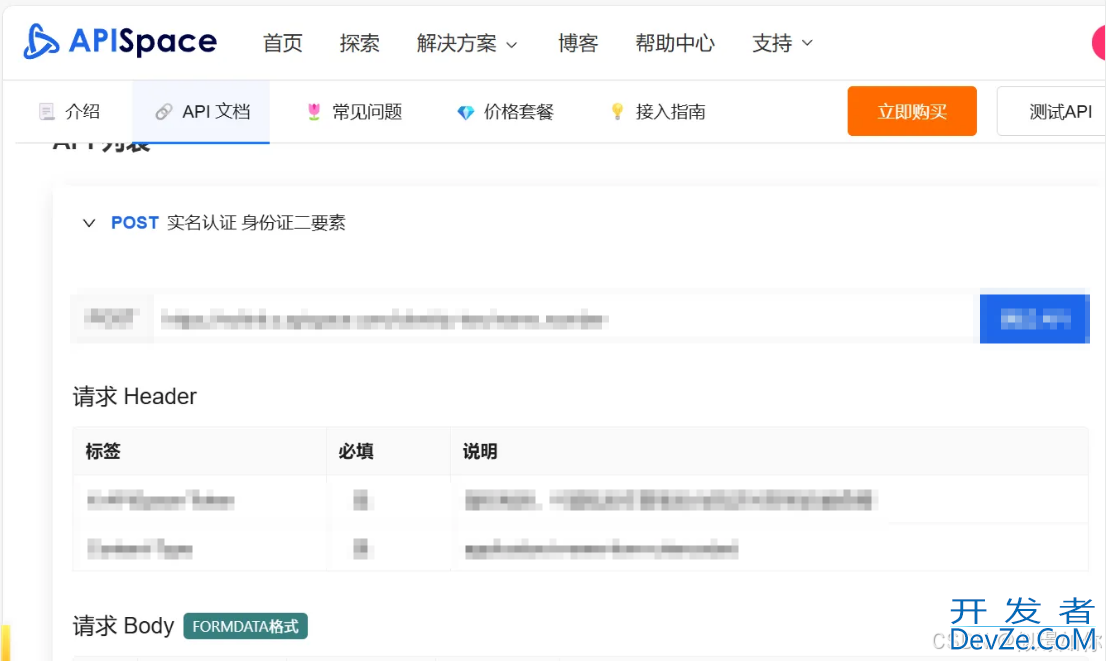Collapse the POST 实名认证 section chevron
Image resolution: width=1106 pixels, height=661 pixels.
pos(89,223)
